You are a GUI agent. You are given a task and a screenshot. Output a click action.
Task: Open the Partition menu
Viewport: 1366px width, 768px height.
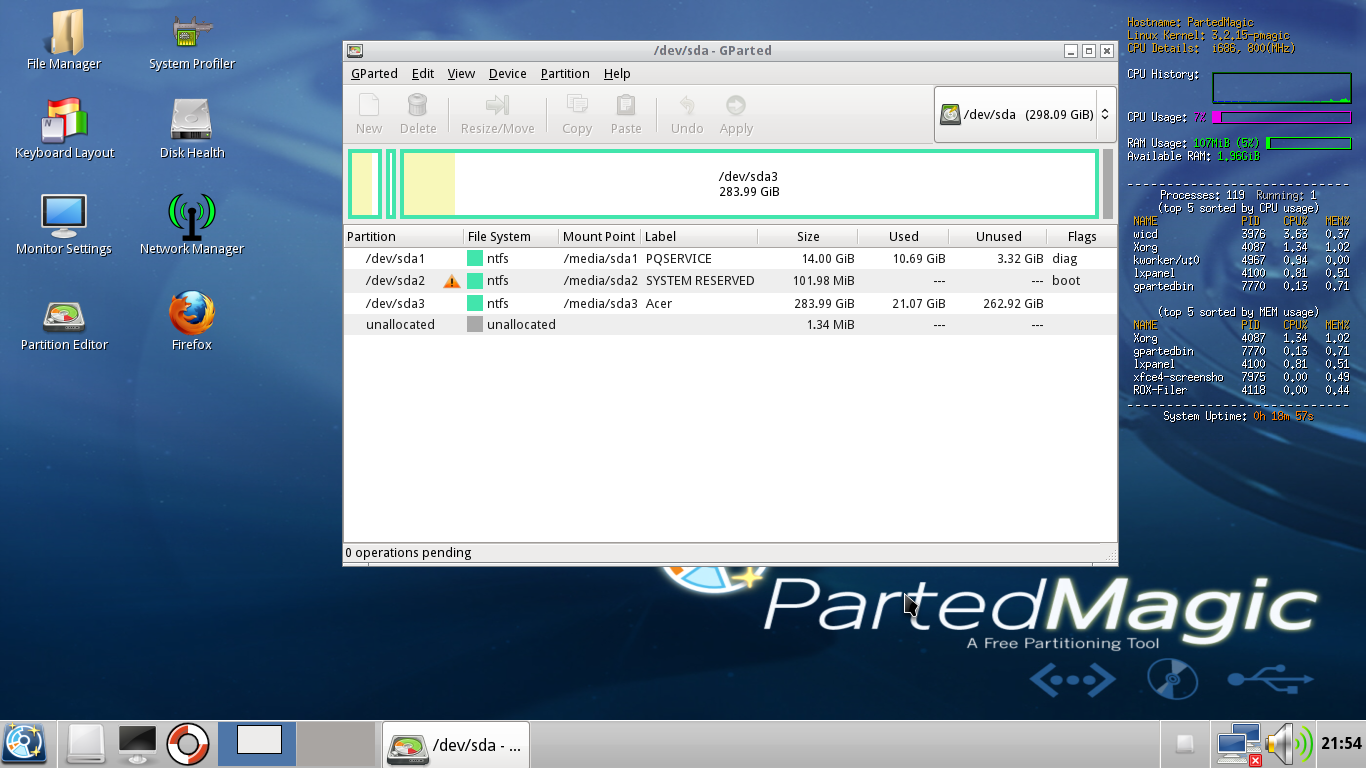click(x=565, y=74)
